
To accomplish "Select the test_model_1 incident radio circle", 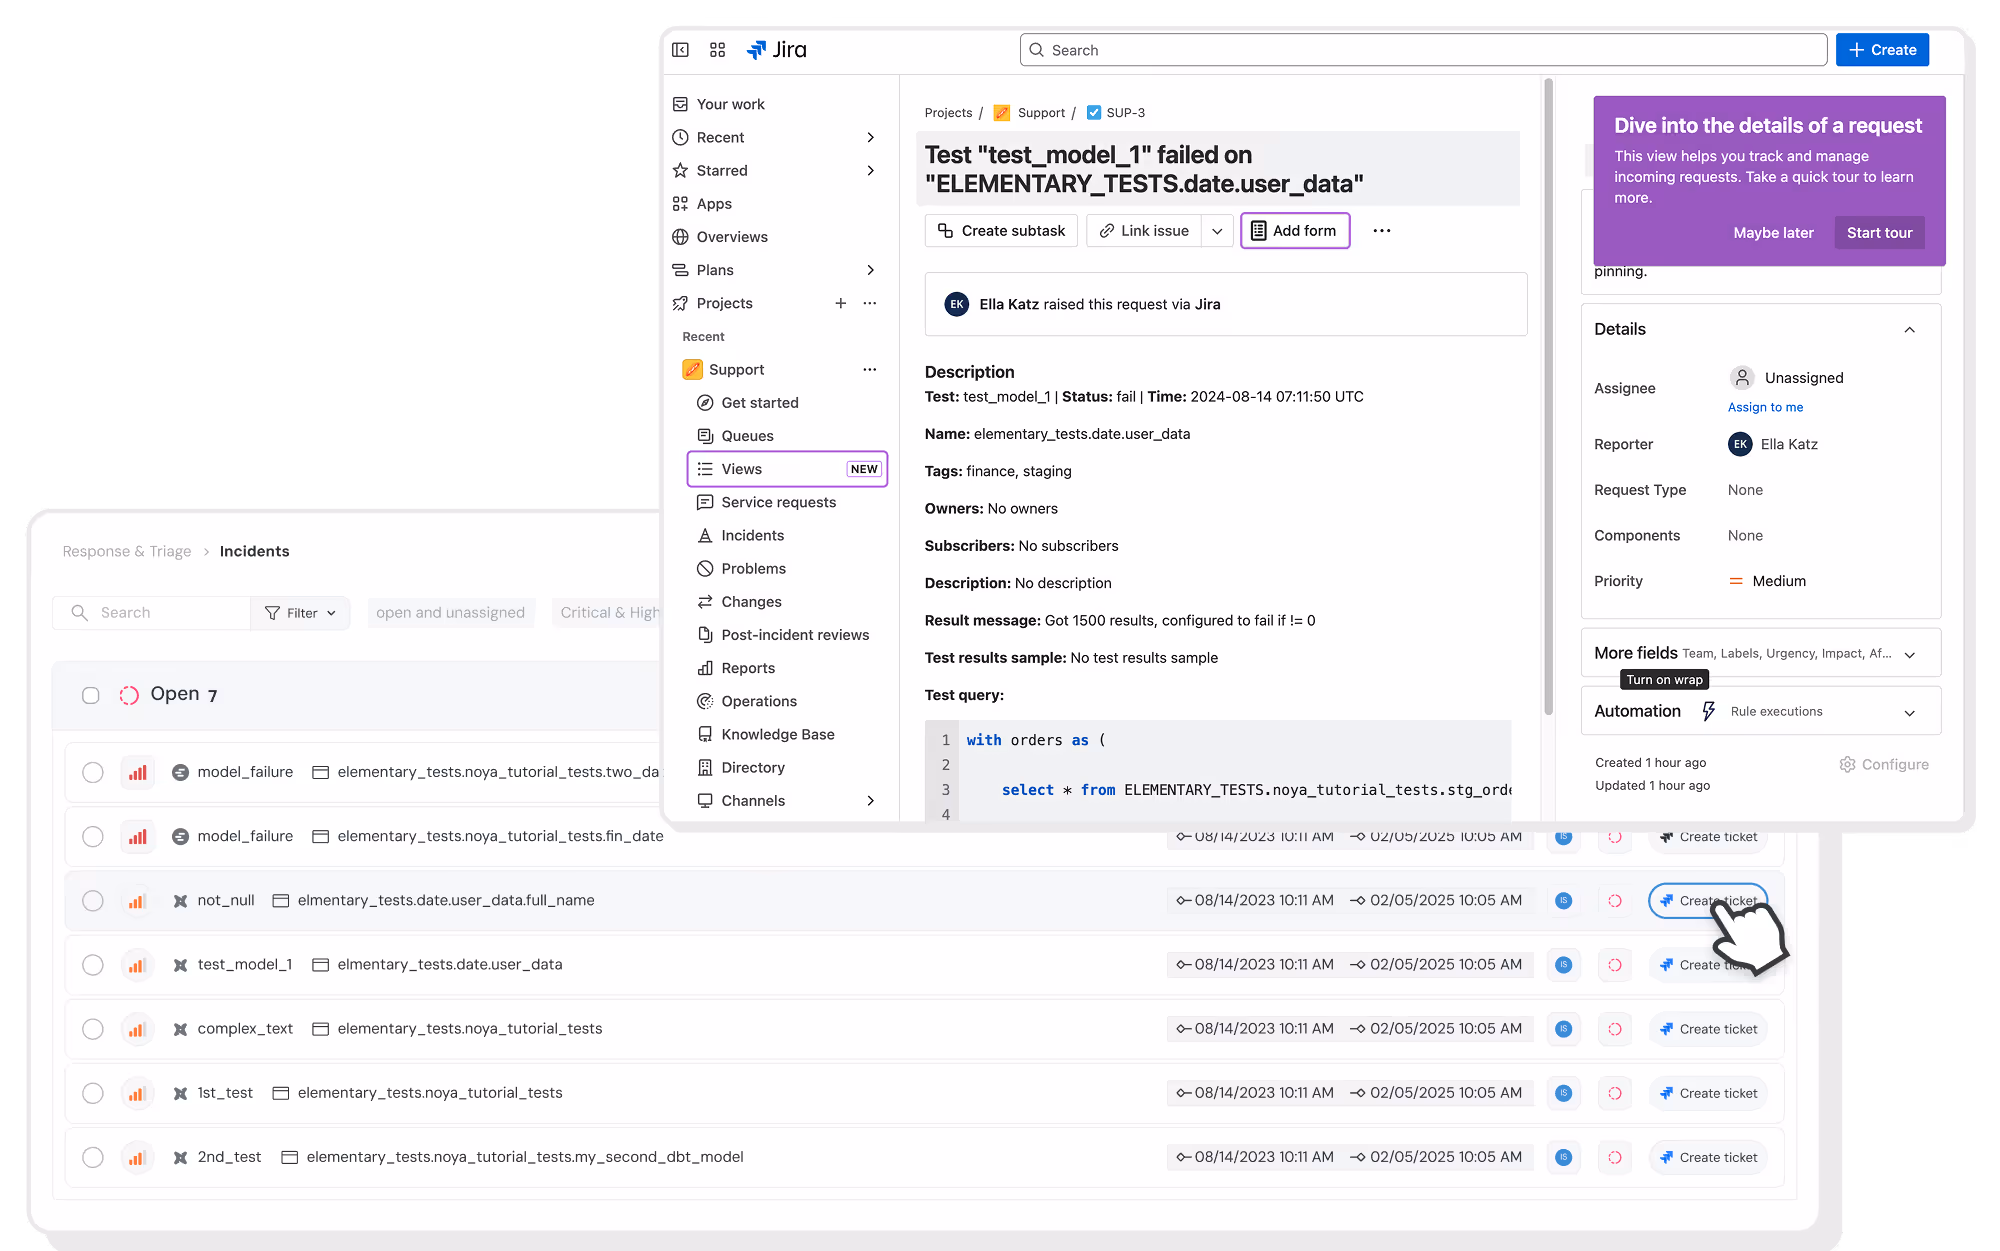I will click(x=93, y=965).
